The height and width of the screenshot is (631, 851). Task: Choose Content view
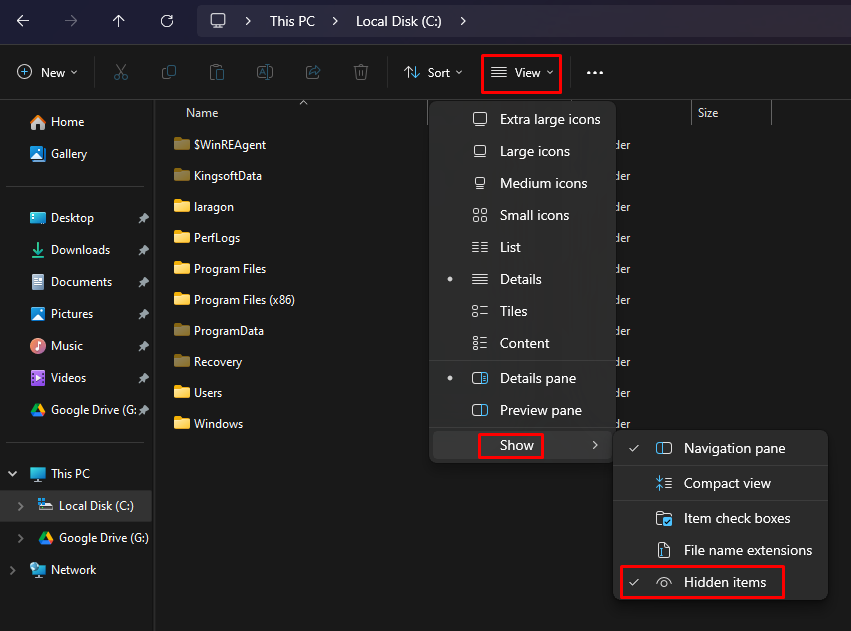[522, 343]
